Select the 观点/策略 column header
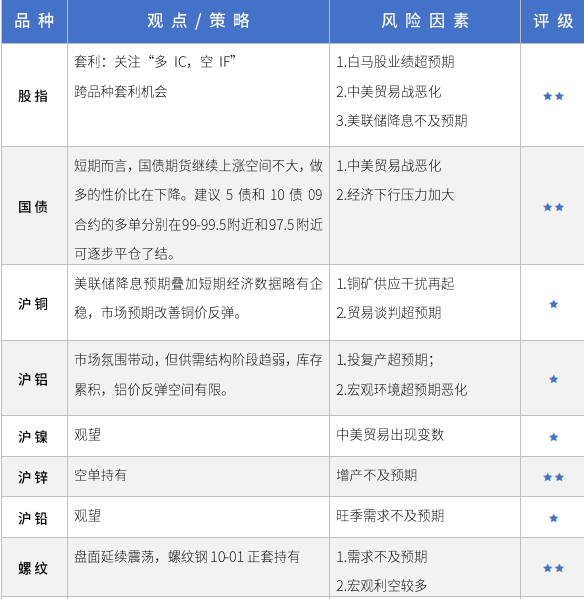This screenshot has width=584, height=599. pyautogui.click(x=199, y=21)
